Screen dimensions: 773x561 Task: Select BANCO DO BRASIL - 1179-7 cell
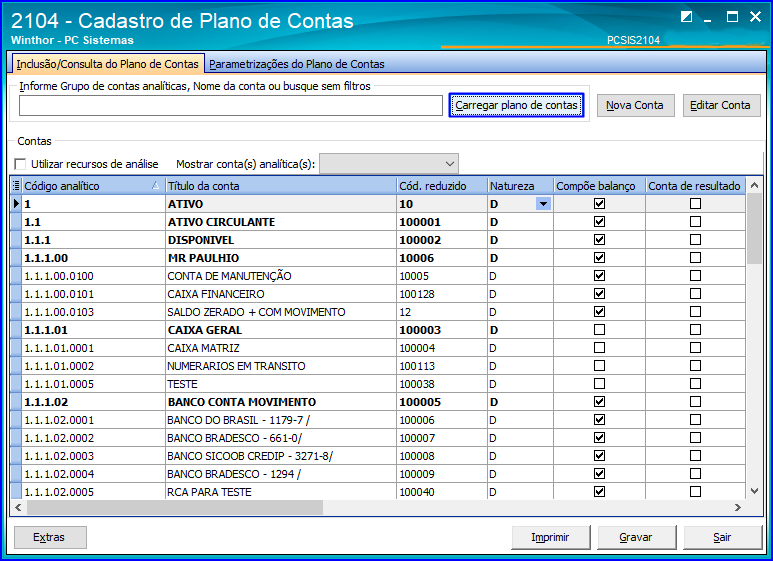coord(281,420)
